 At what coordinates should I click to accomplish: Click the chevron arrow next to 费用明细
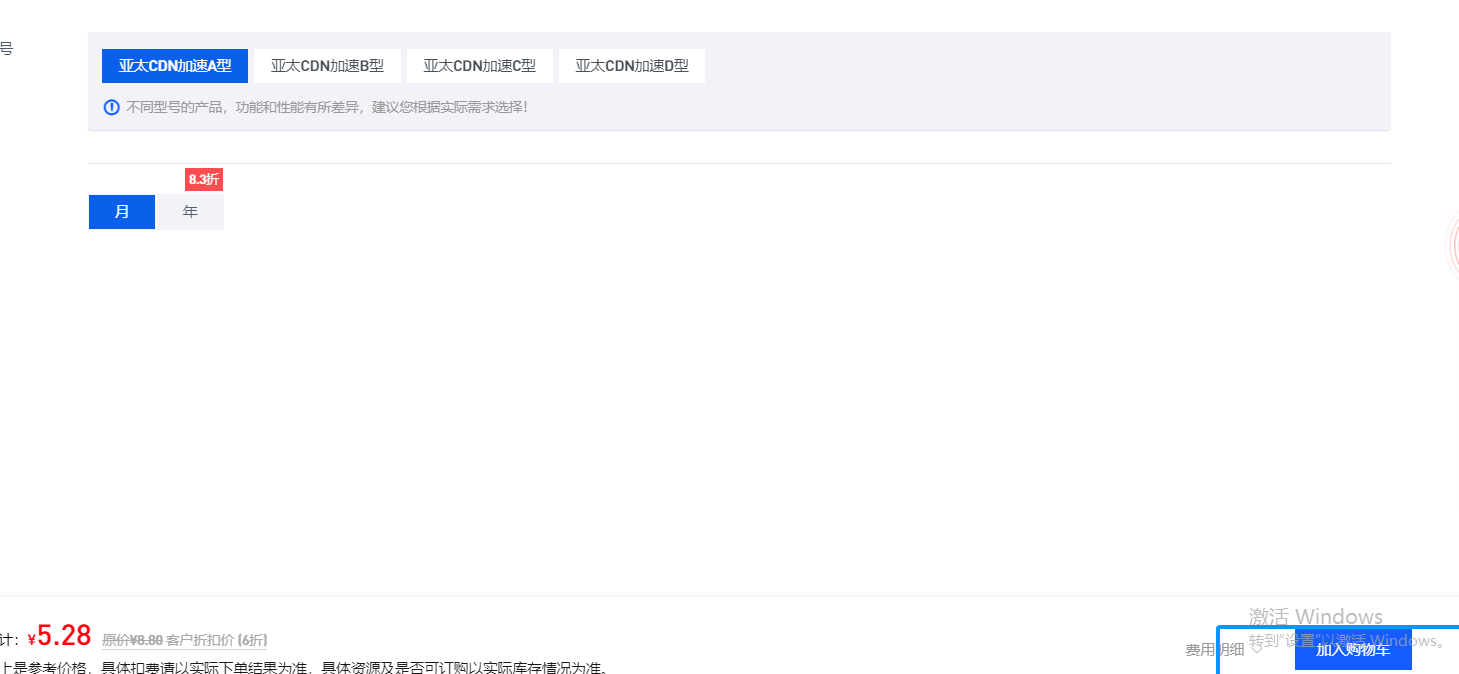click(1256, 650)
